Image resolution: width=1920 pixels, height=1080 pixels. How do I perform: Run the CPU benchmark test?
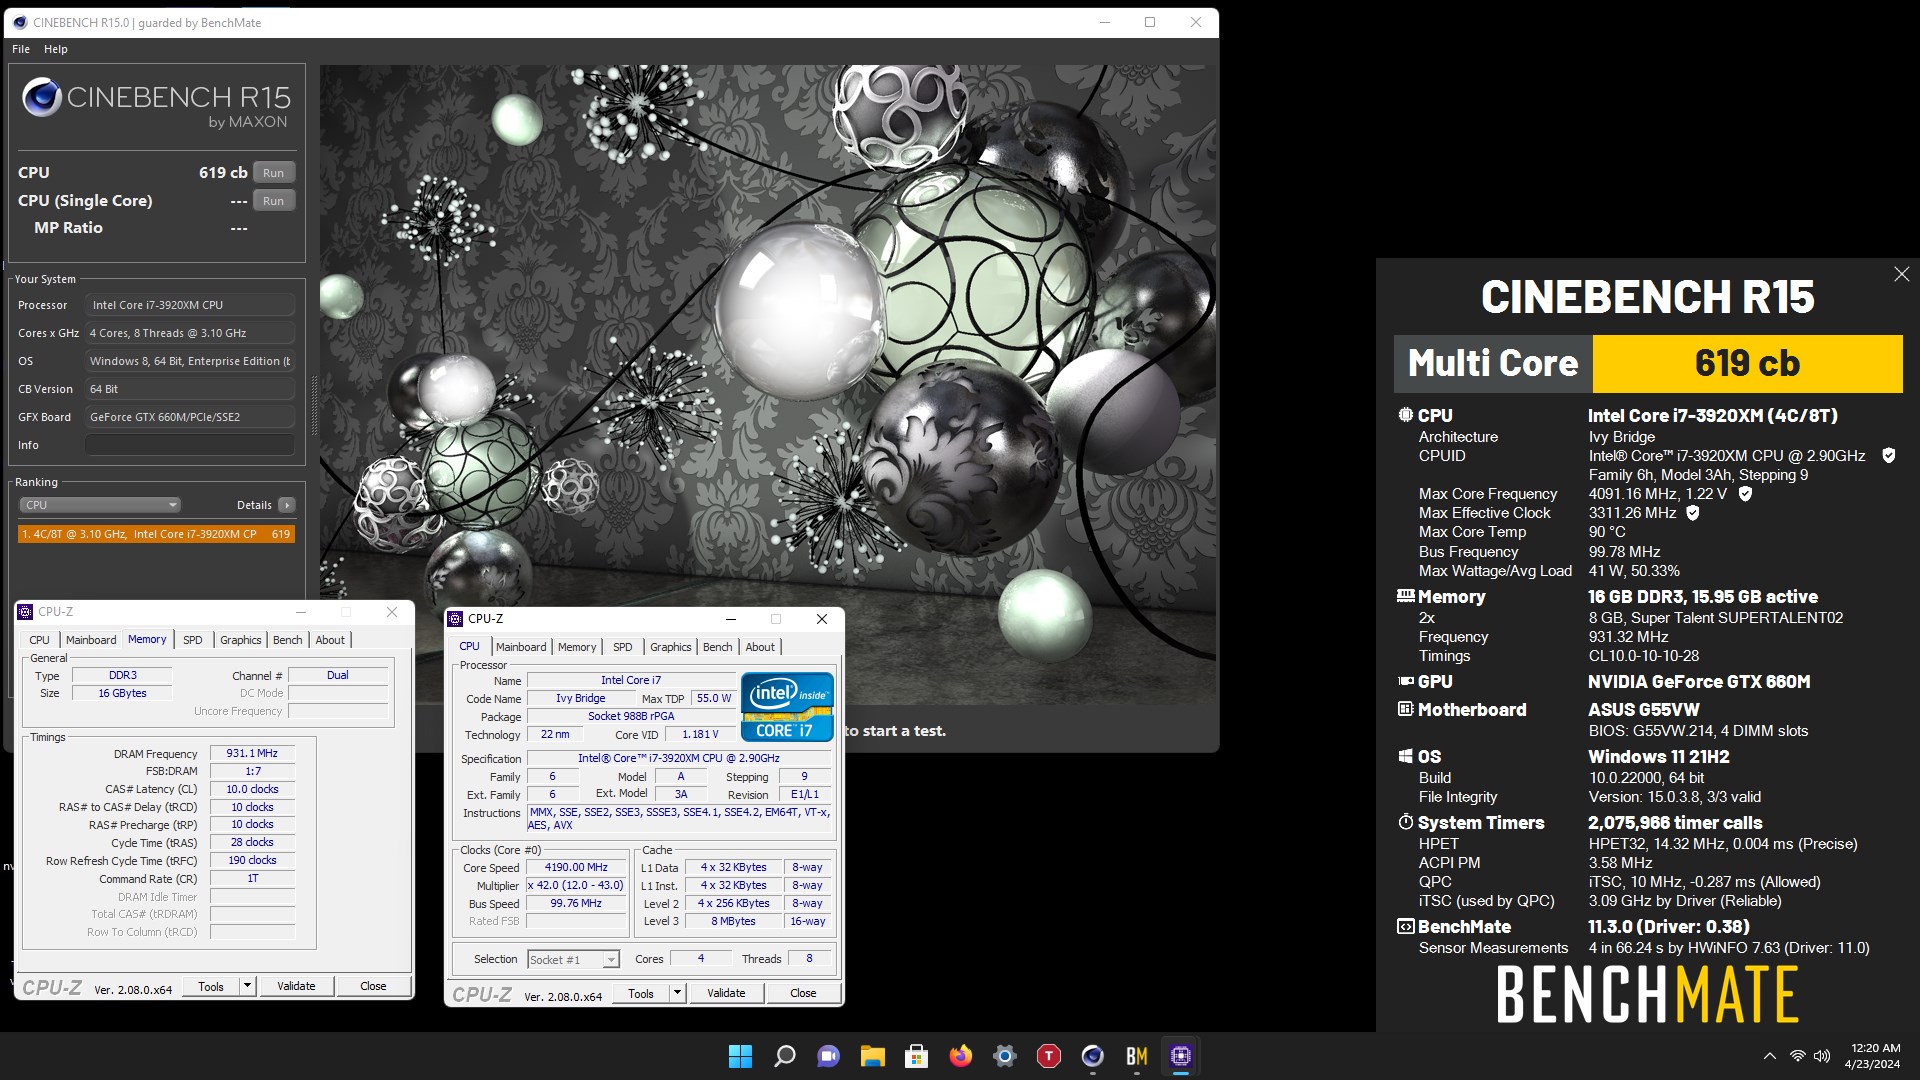(274, 173)
